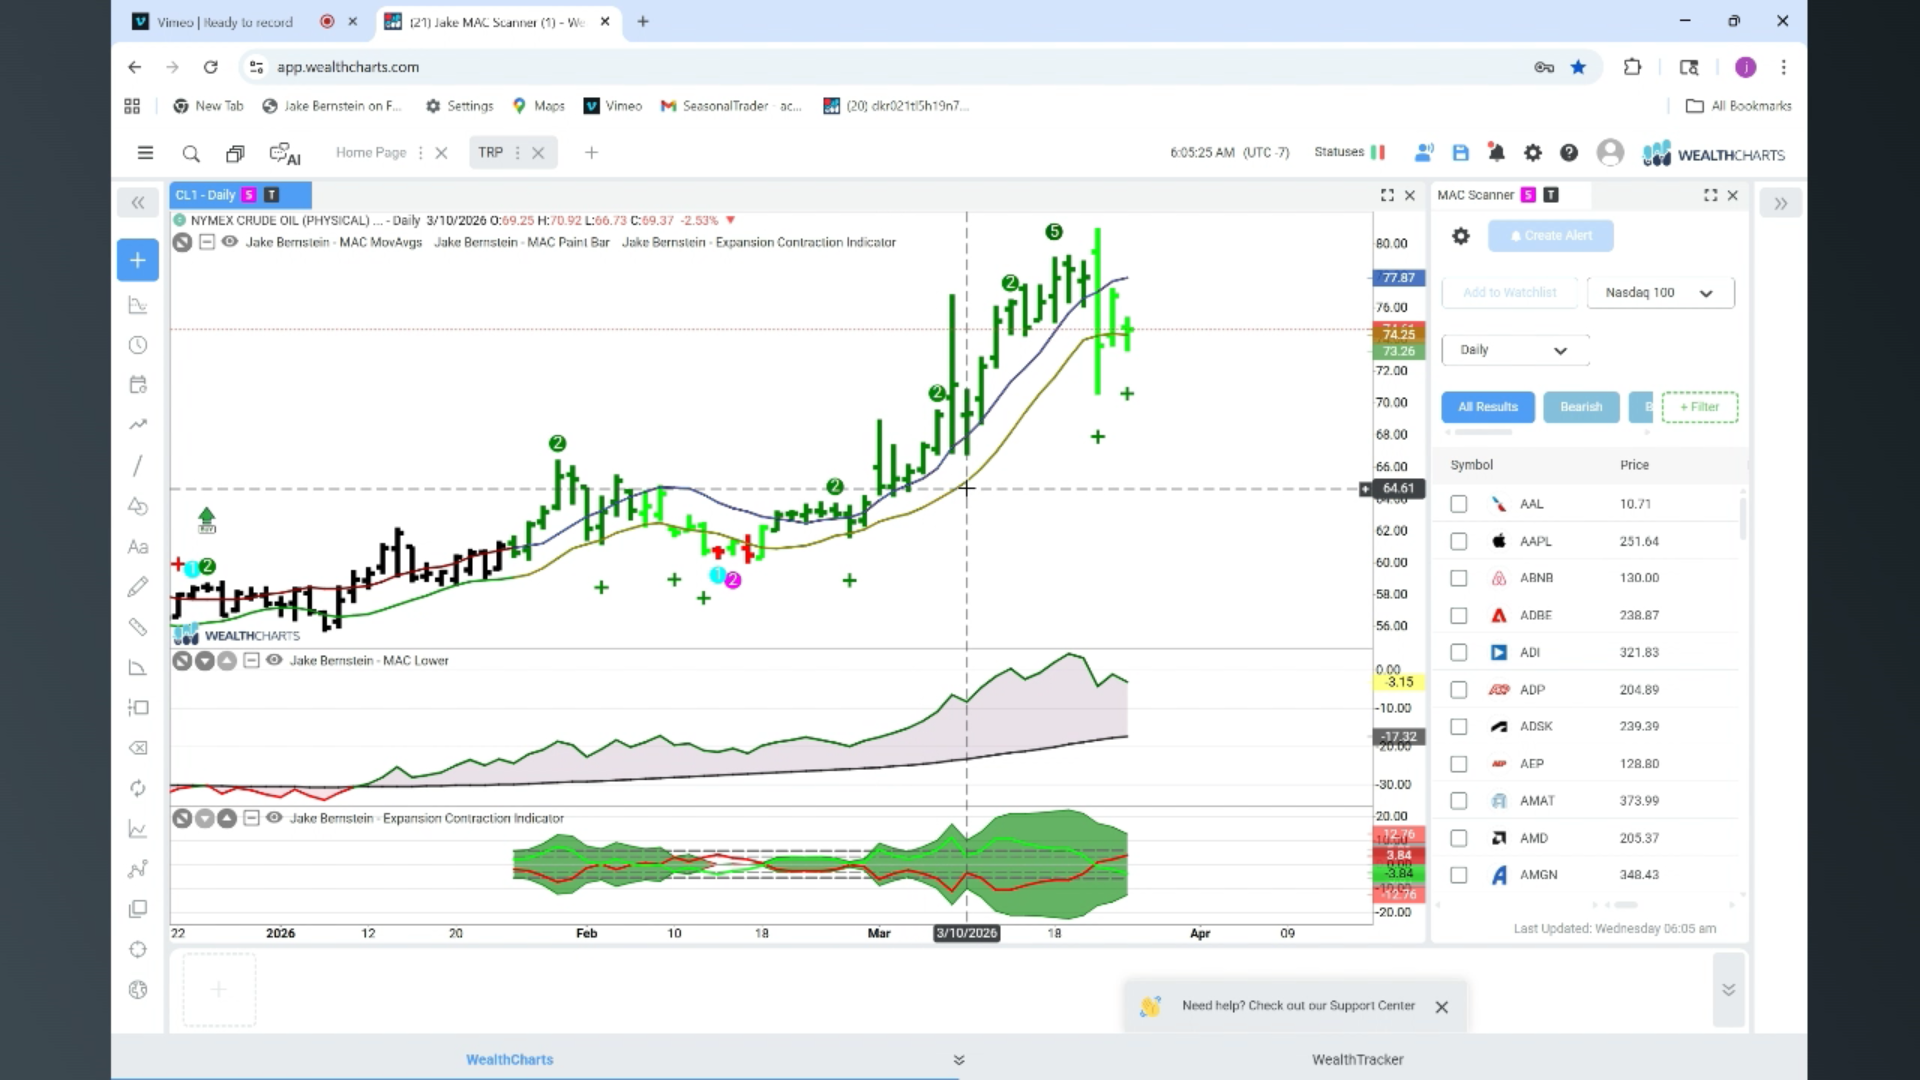Toggle visibility eye of MAC Lower indicator
The height and width of the screenshot is (1080, 1920).
coord(274,660)
